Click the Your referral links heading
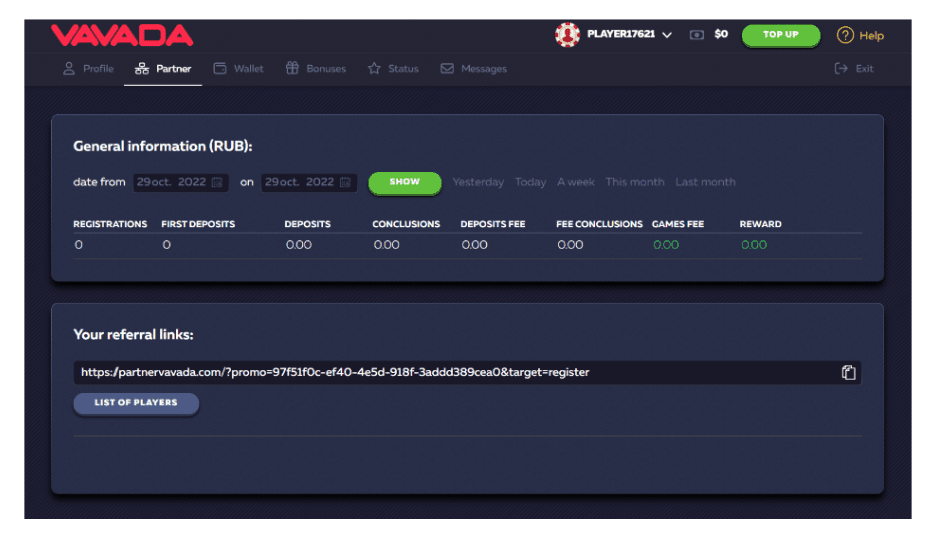This screenshot has height=535, width=936. pyautogui.click(x=134, y=334)
